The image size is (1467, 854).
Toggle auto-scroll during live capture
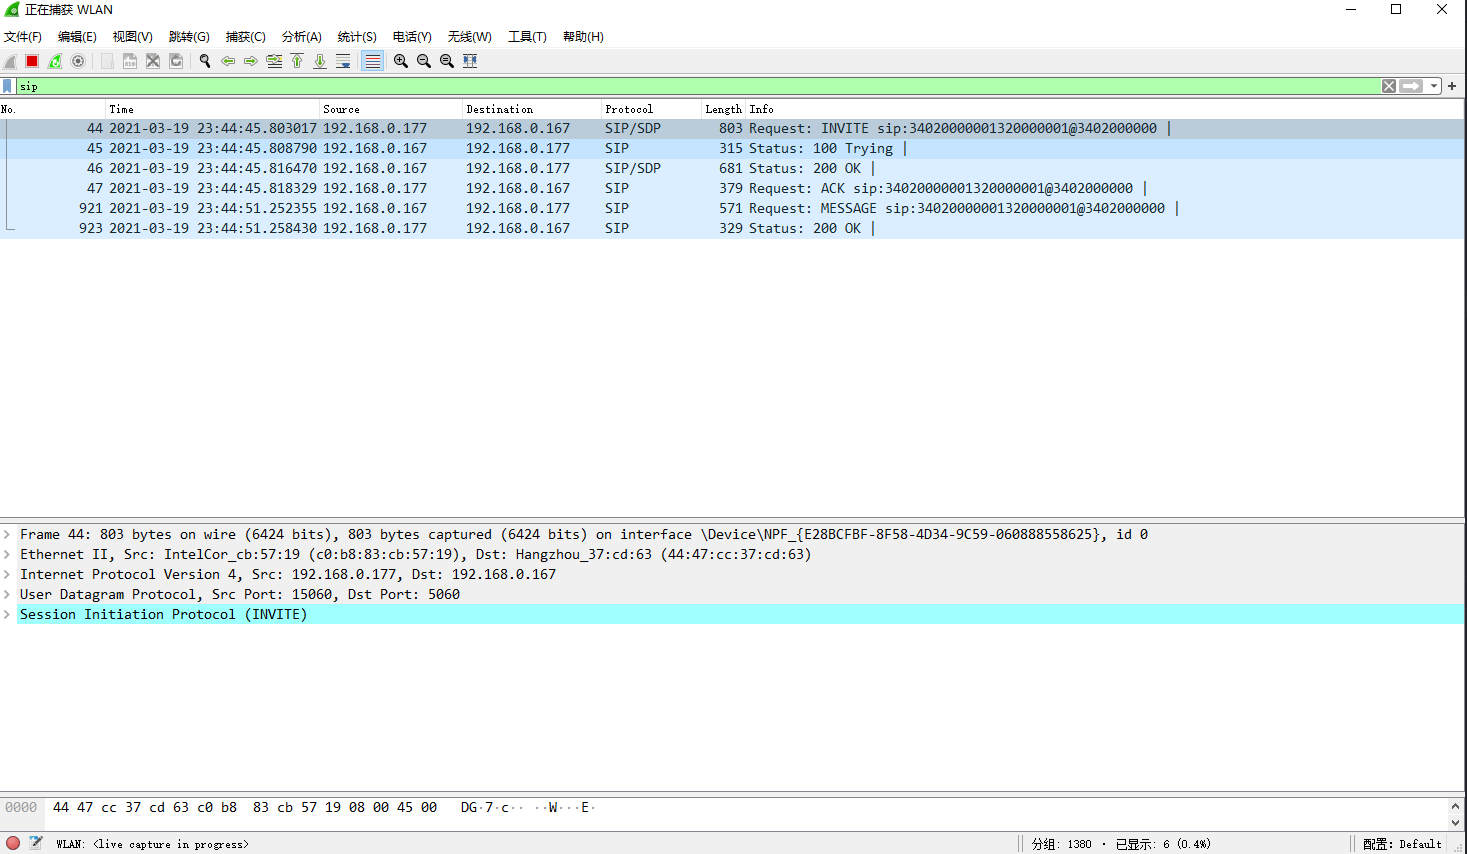pos(343,61)
